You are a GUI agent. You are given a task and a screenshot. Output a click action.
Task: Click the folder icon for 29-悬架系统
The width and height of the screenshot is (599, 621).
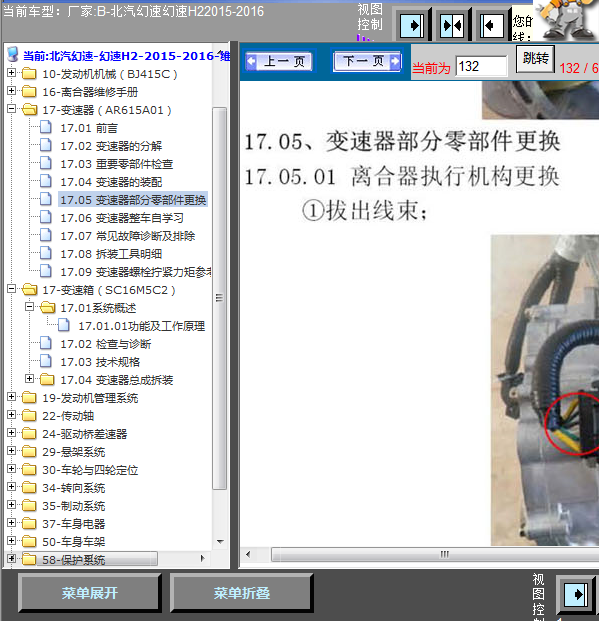point(29,451)
